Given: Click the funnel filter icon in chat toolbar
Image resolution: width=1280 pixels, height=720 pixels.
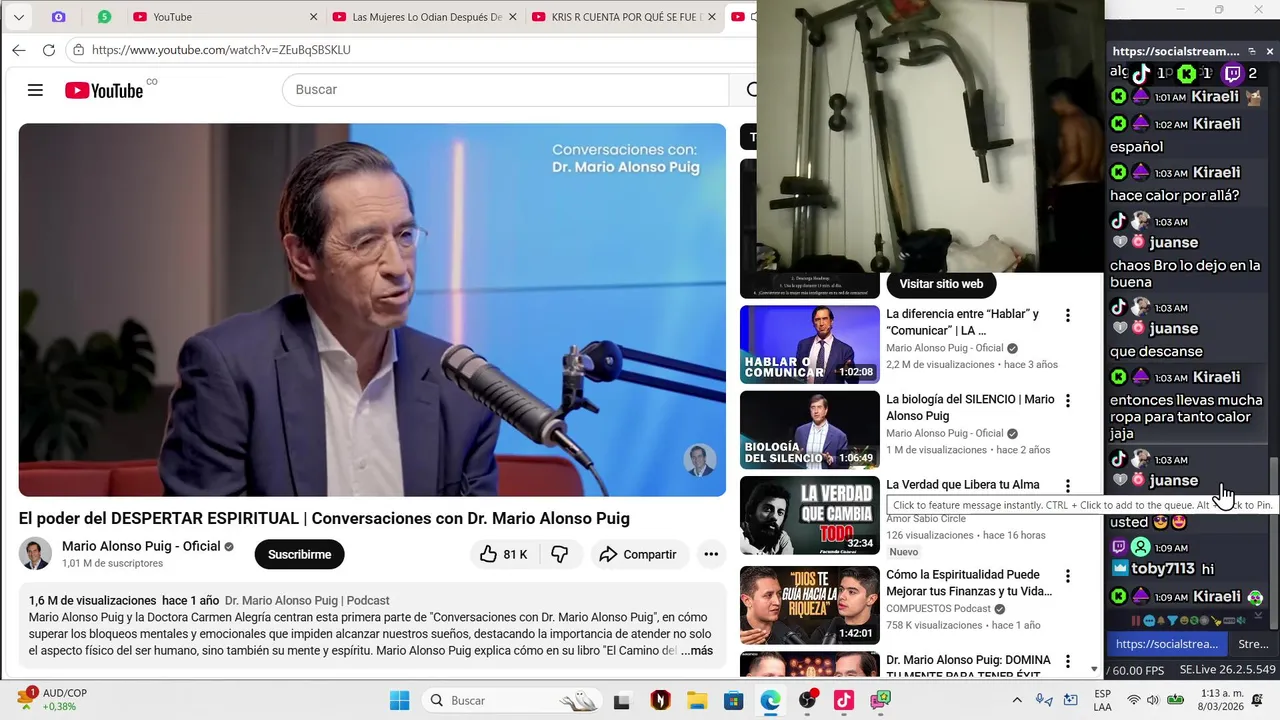Looking at the screenshot, I should tap(1172, 621).
